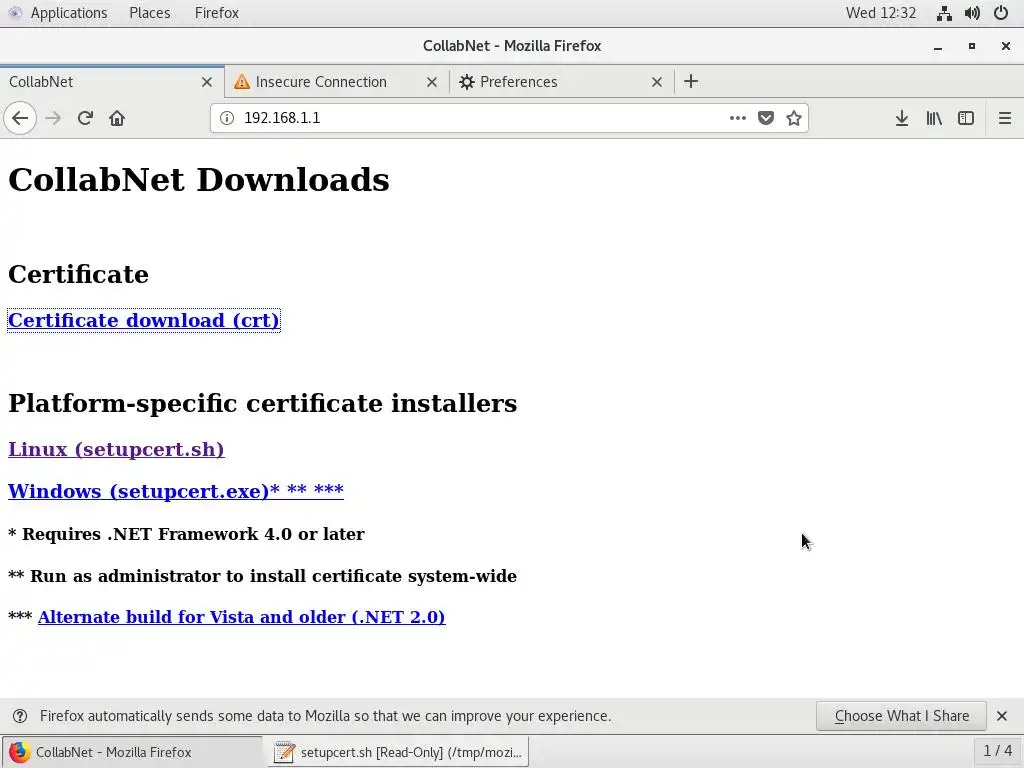Open the Firefox hamburger menu
The image size is (1024, 768).
click(1005, 118)
